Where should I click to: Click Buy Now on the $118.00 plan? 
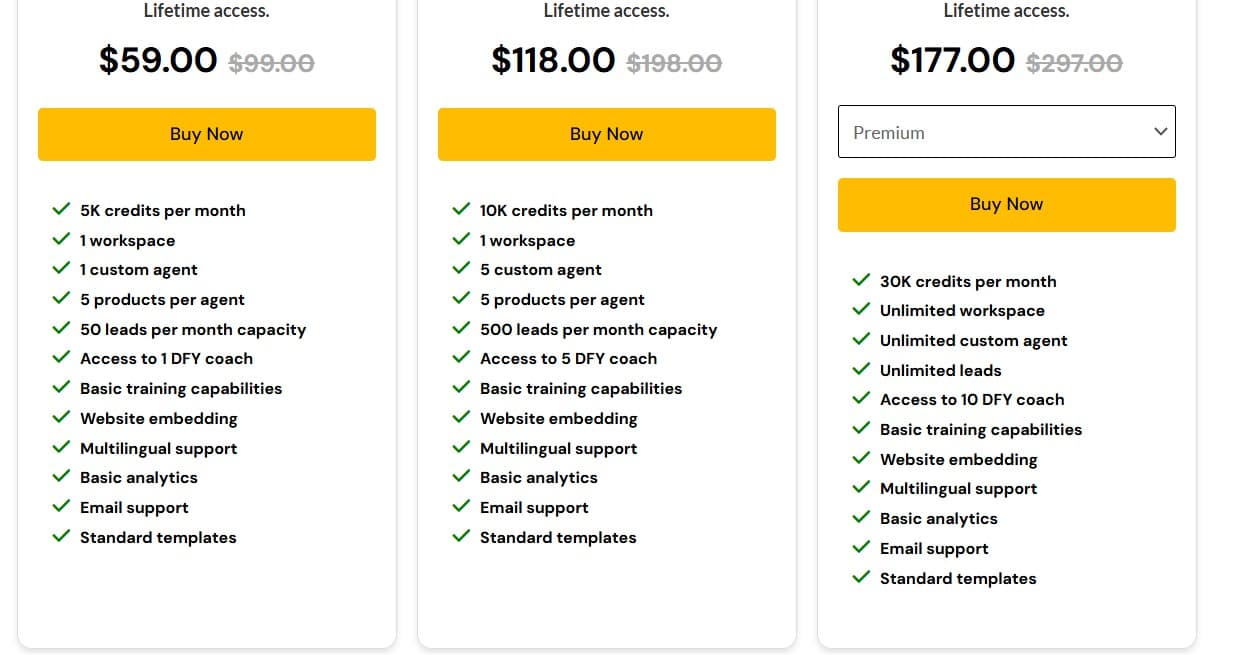pos(606,133)
